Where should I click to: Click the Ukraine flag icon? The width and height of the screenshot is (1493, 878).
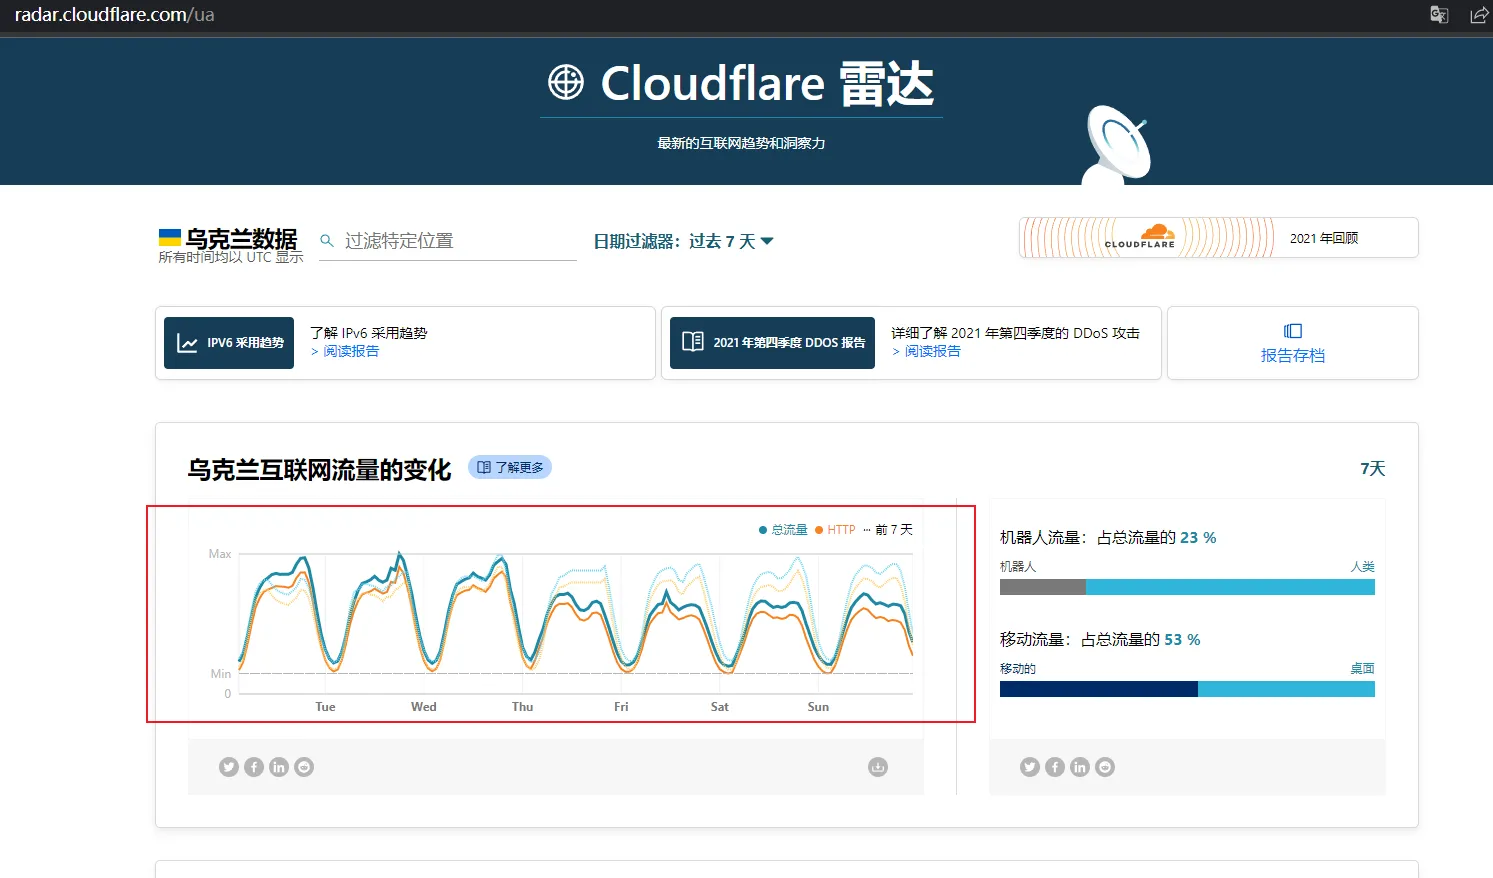click(170, 237)
